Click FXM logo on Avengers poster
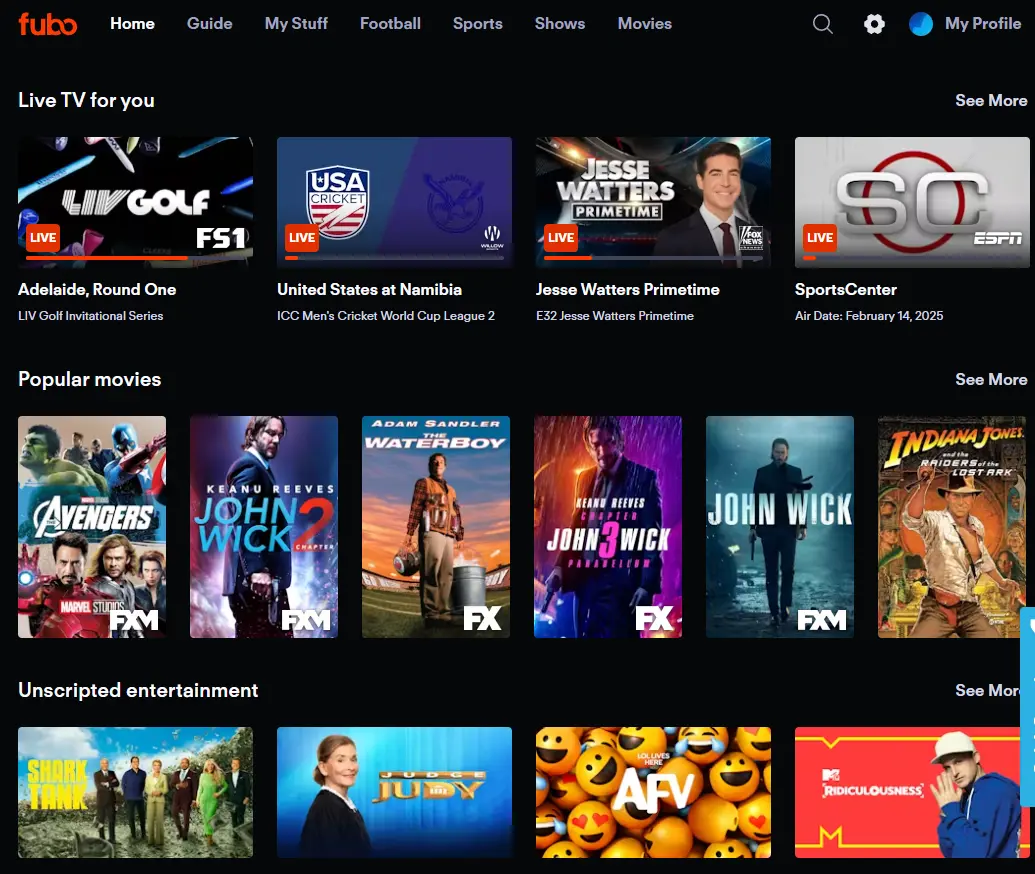The width and height of the screenshot is (1035, 874). pyautogui.click(x=134, y=620)
